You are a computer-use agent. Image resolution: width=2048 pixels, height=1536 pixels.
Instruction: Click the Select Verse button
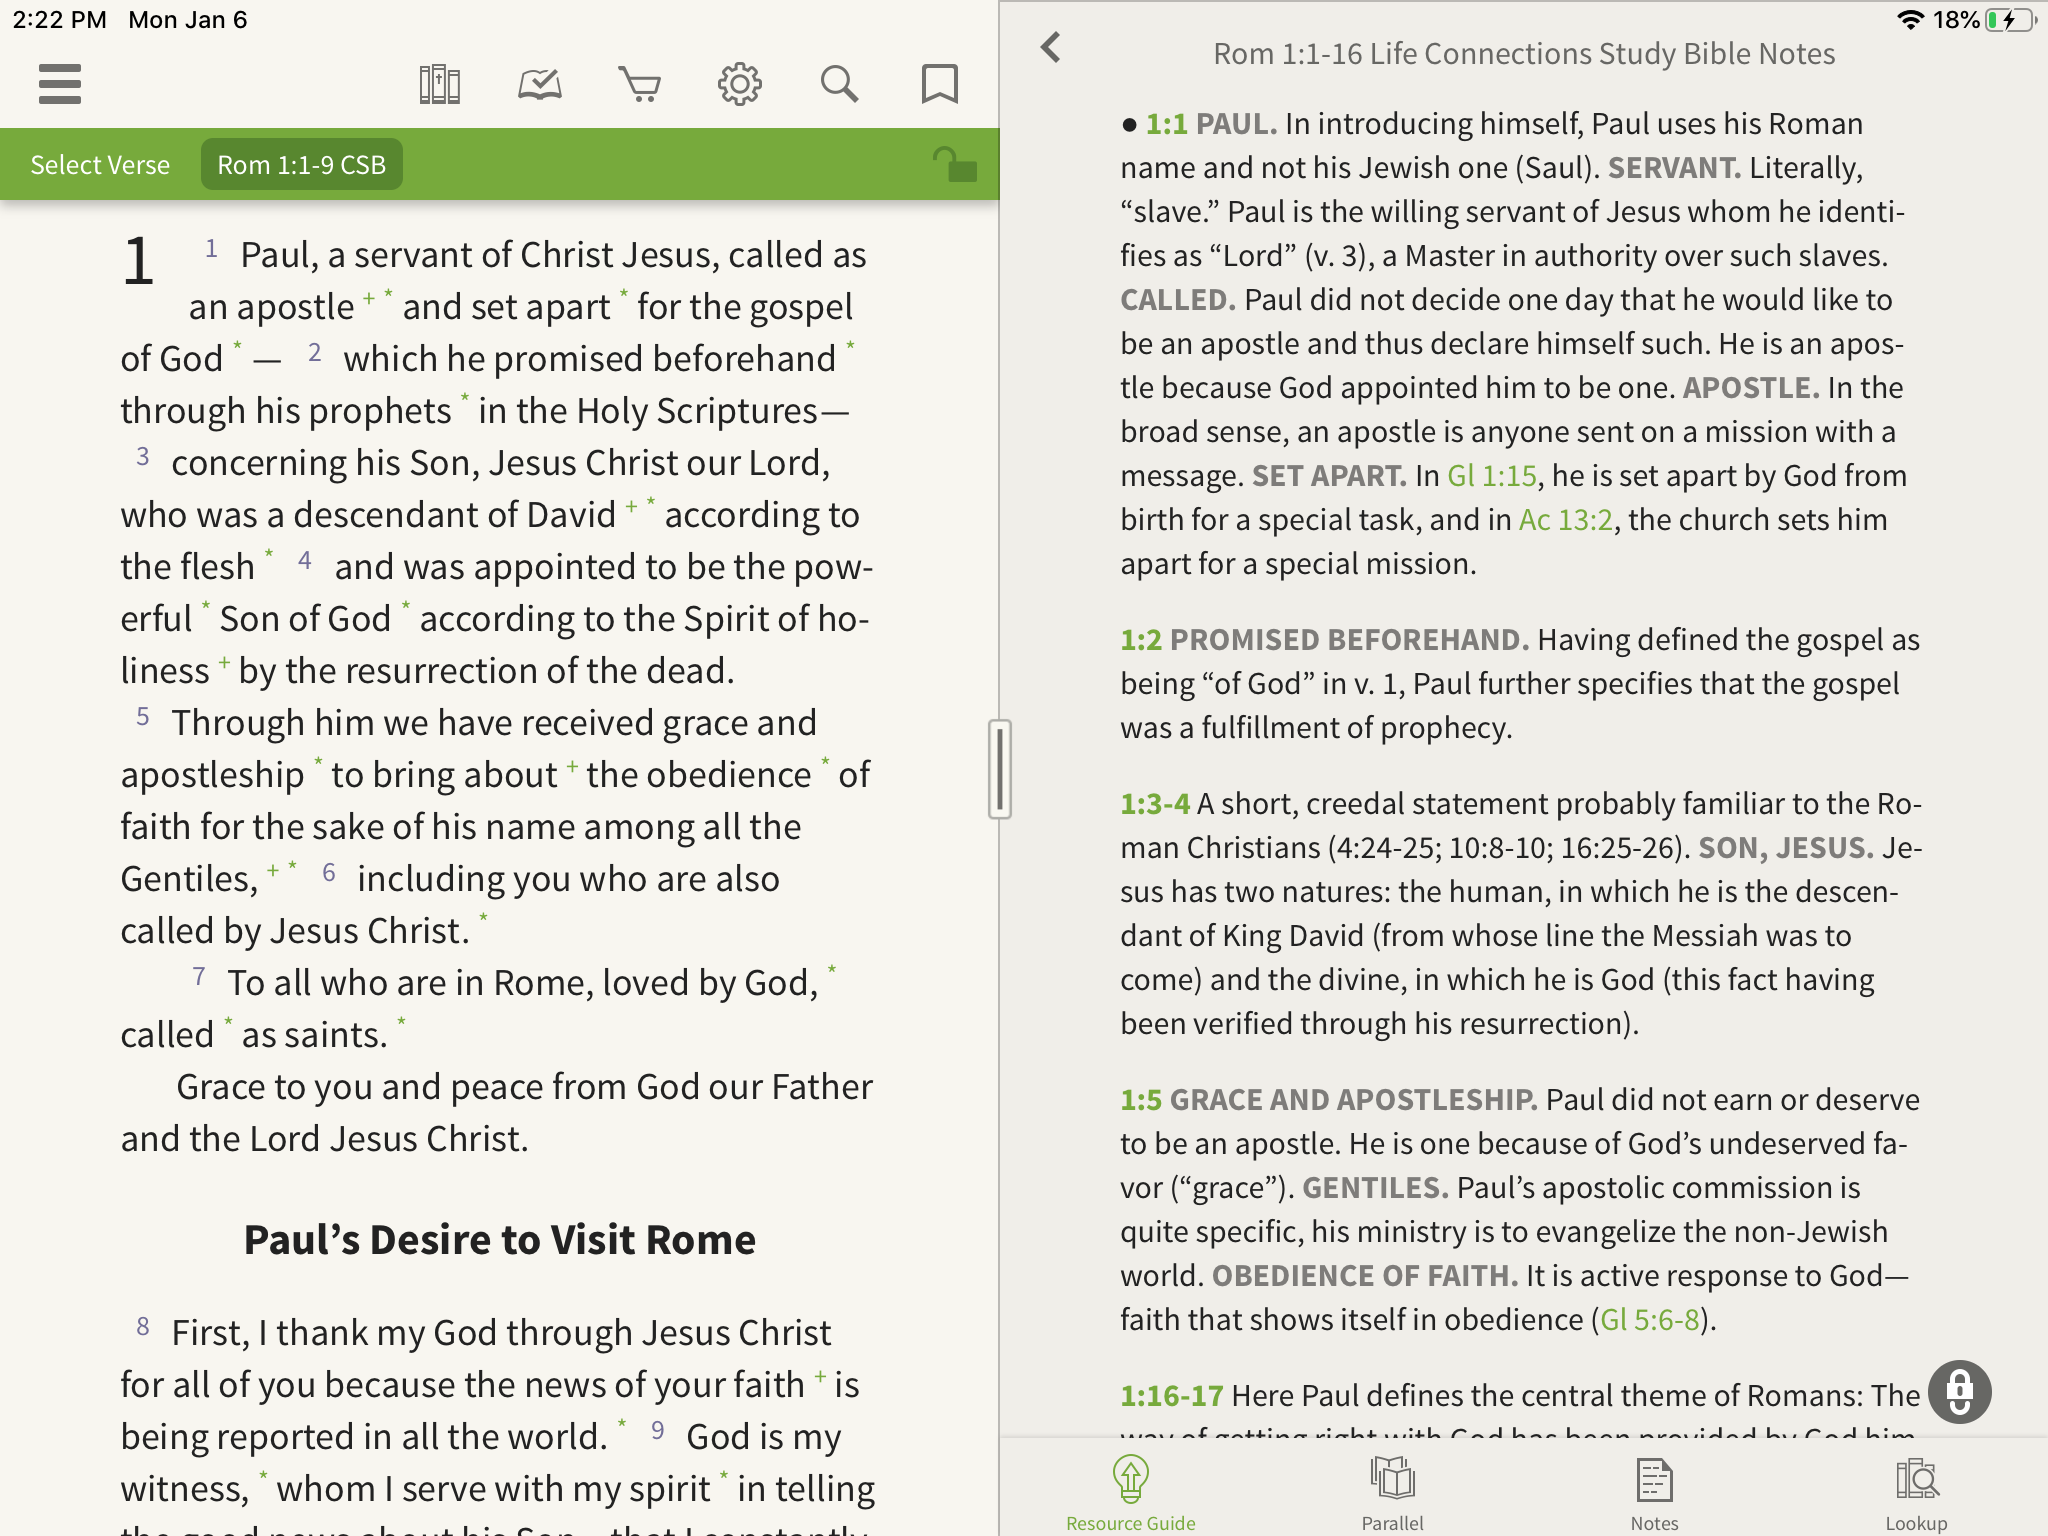(x=100, y=165)
